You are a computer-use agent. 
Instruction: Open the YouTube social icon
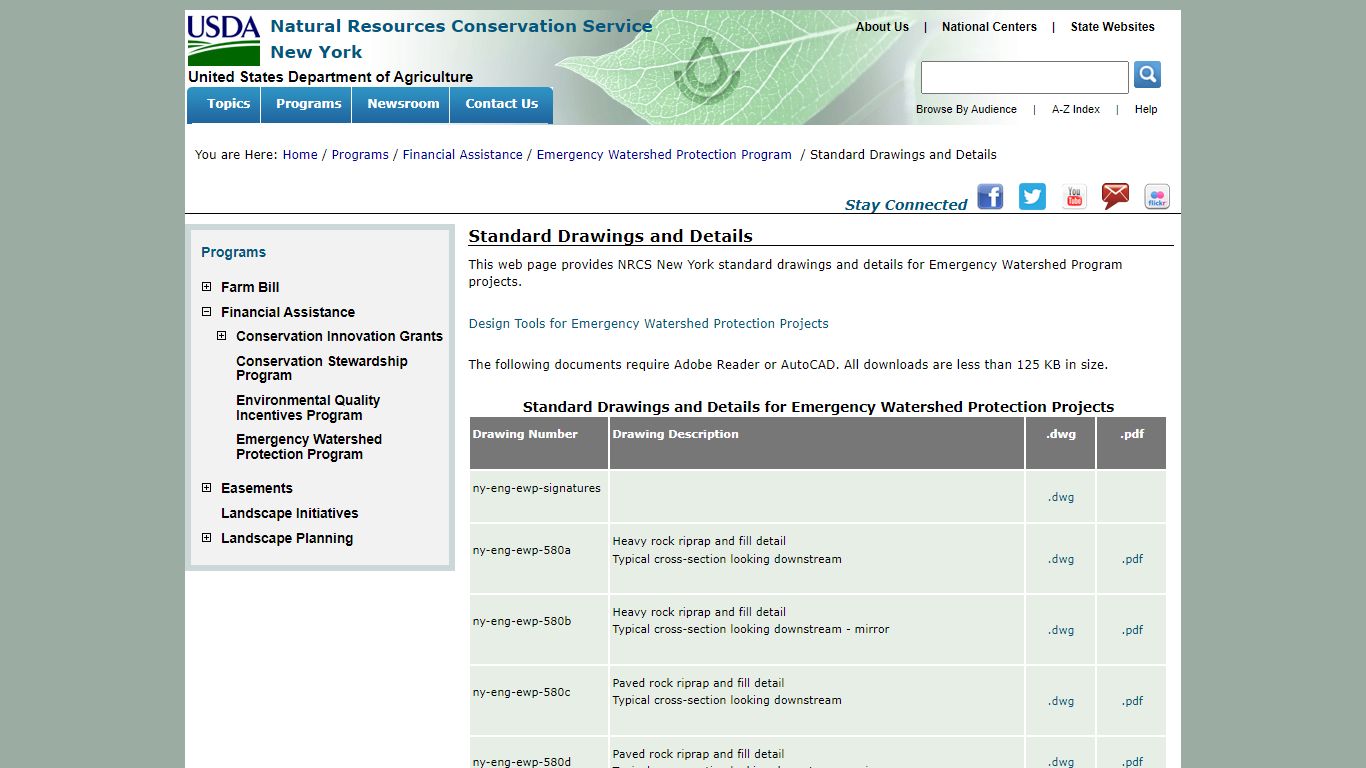click(1074, 196)
